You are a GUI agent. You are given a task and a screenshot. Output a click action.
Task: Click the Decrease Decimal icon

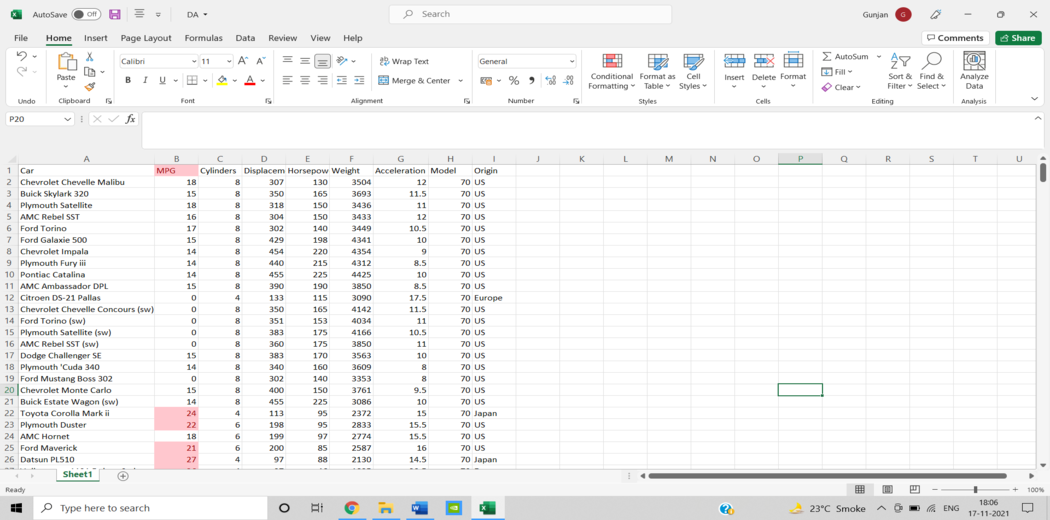[x=568, y=80]
